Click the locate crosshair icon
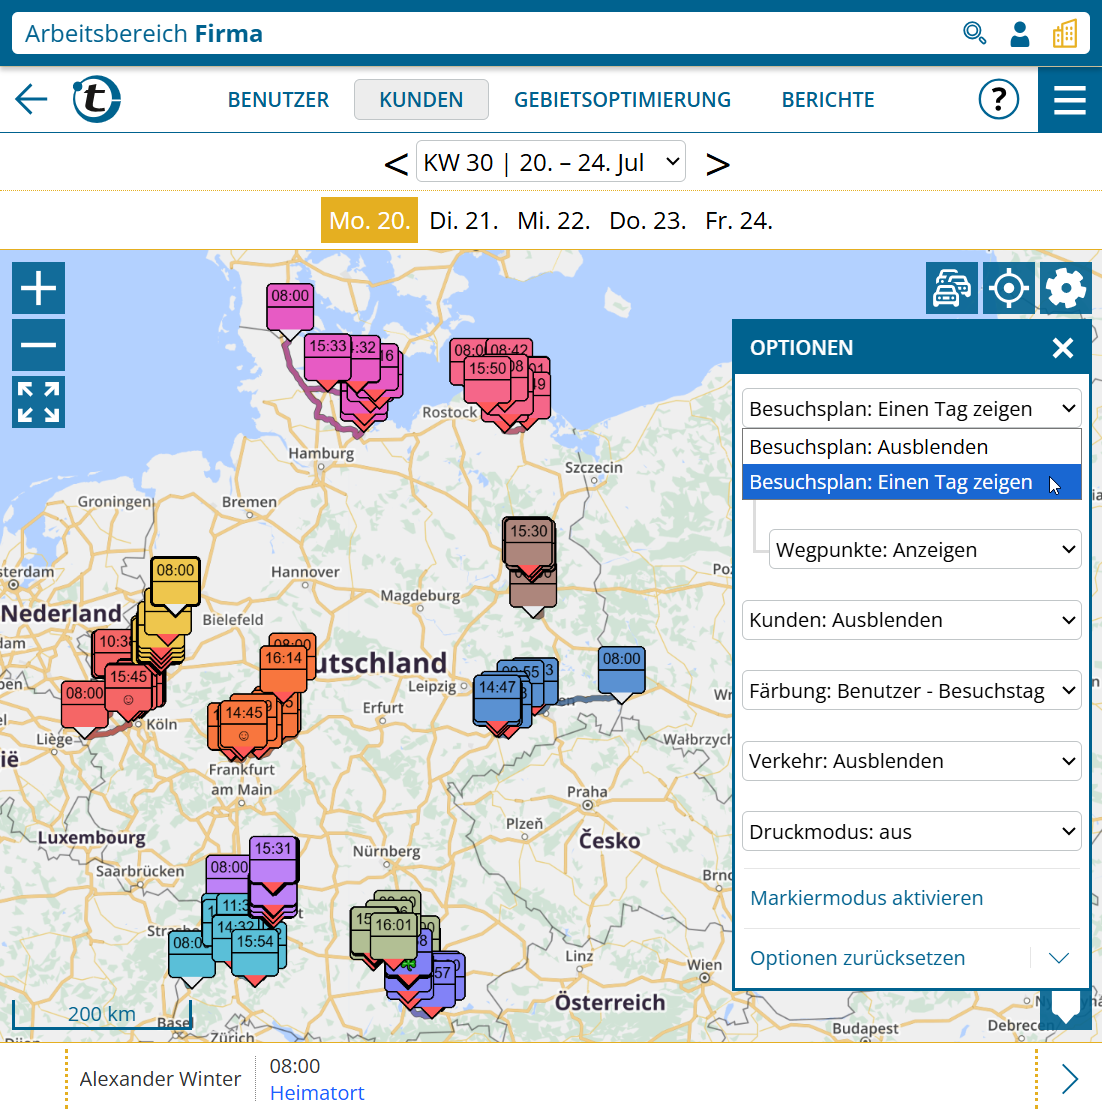 tap(1008, 288)
